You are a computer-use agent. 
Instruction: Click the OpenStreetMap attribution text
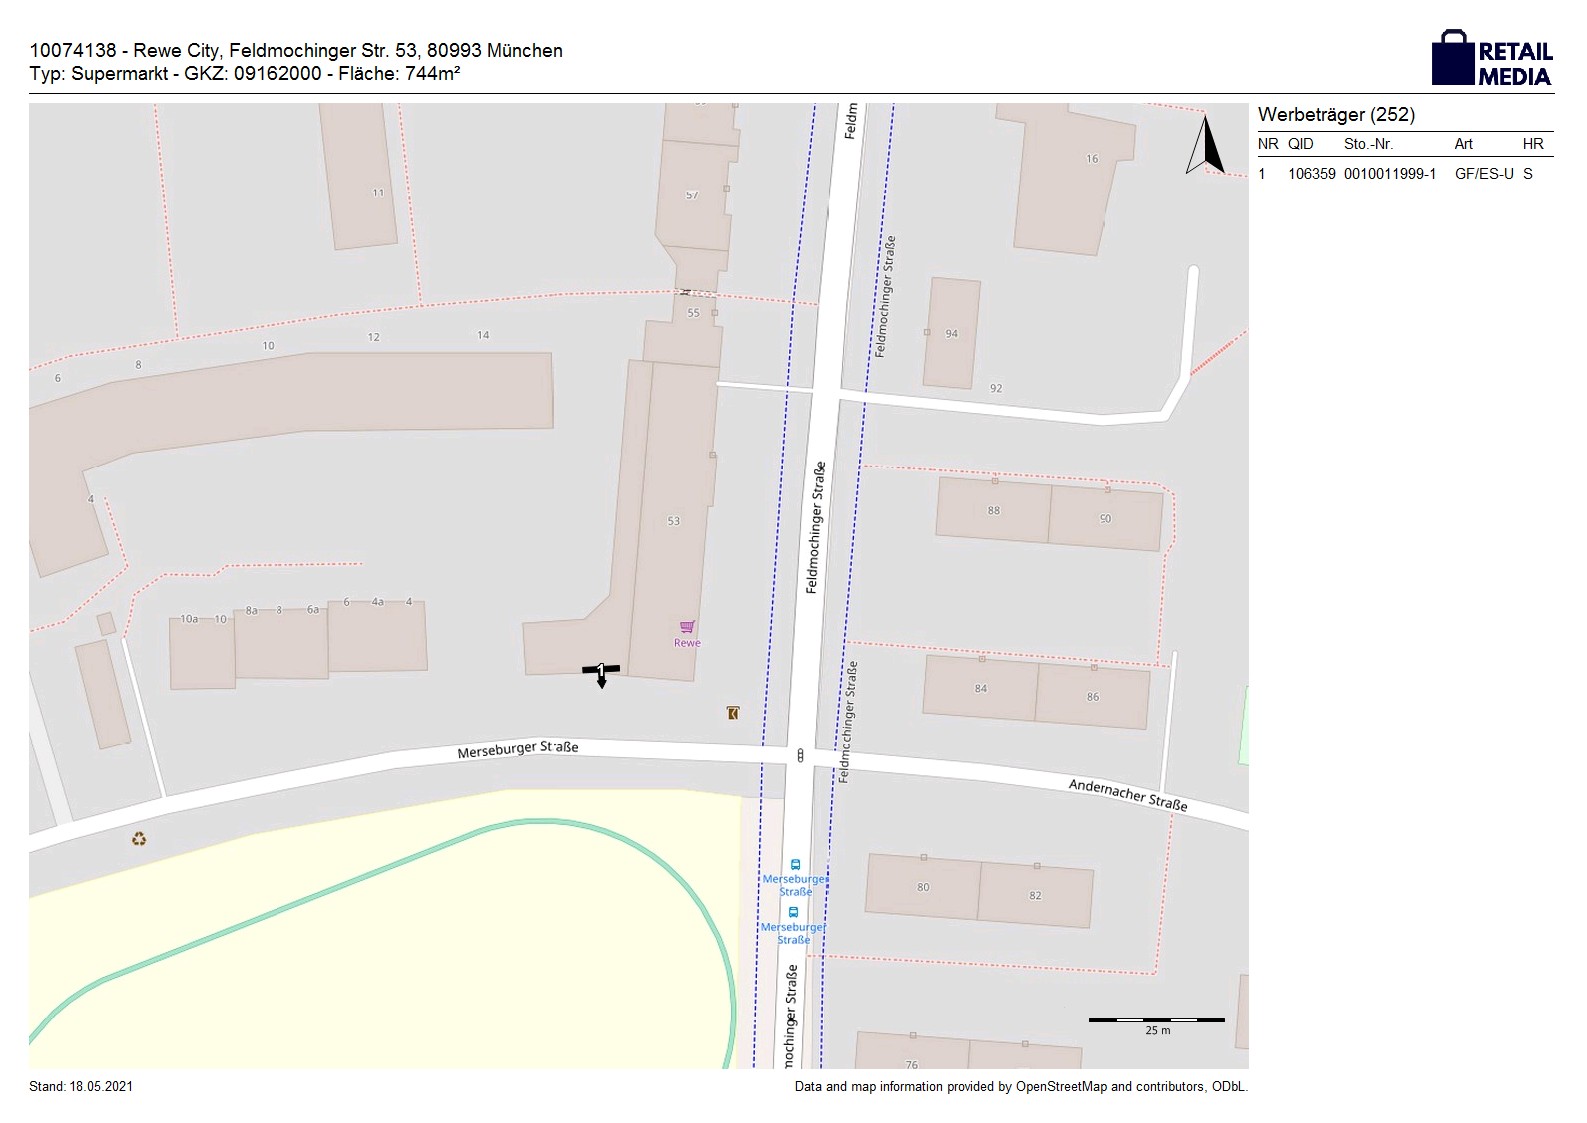click(x=1020, y=1087)
